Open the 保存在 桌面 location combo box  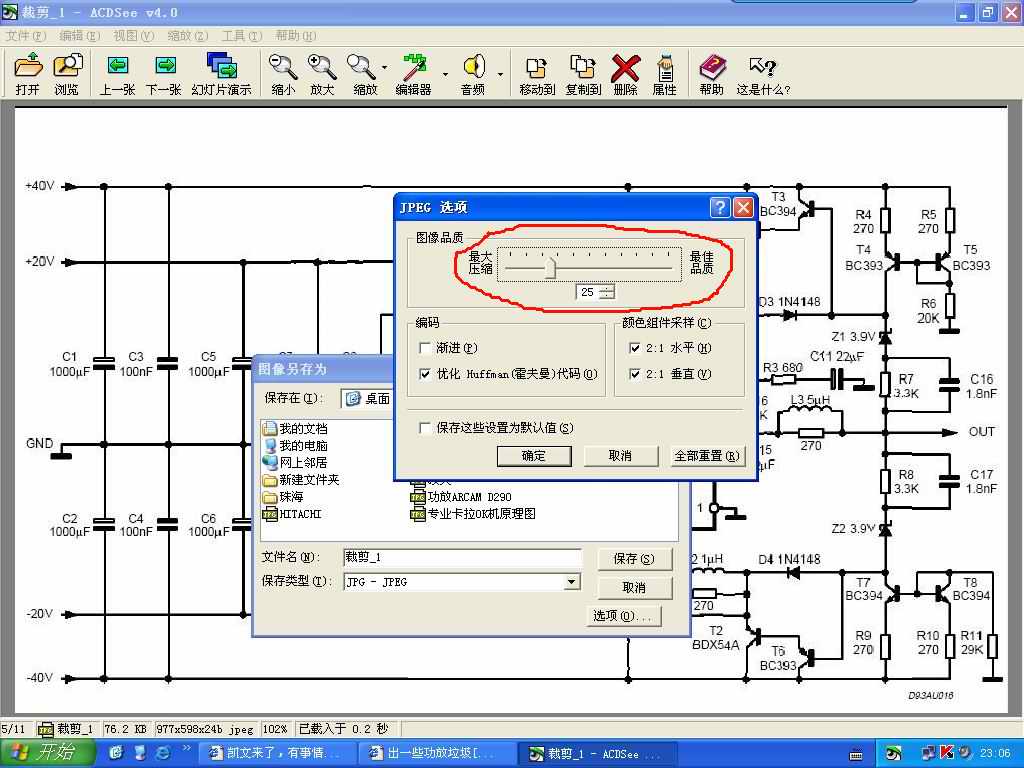367,398
